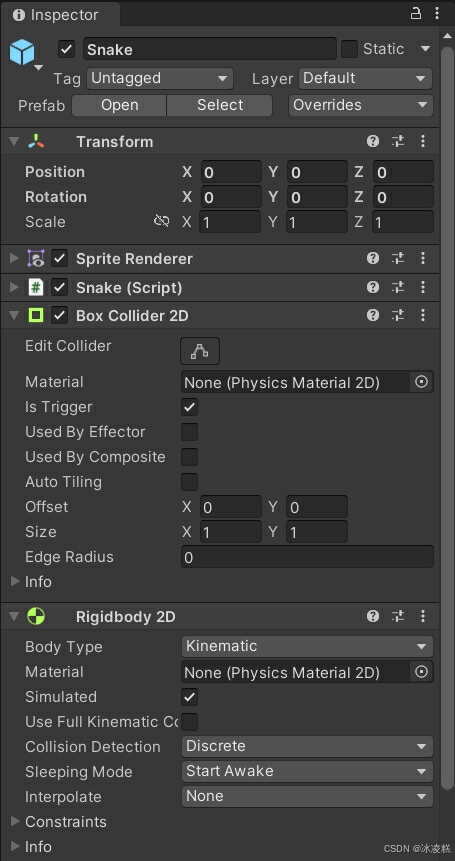Open the Inspector tab options menu
This screenshot has height=861, width=455.
437,13
